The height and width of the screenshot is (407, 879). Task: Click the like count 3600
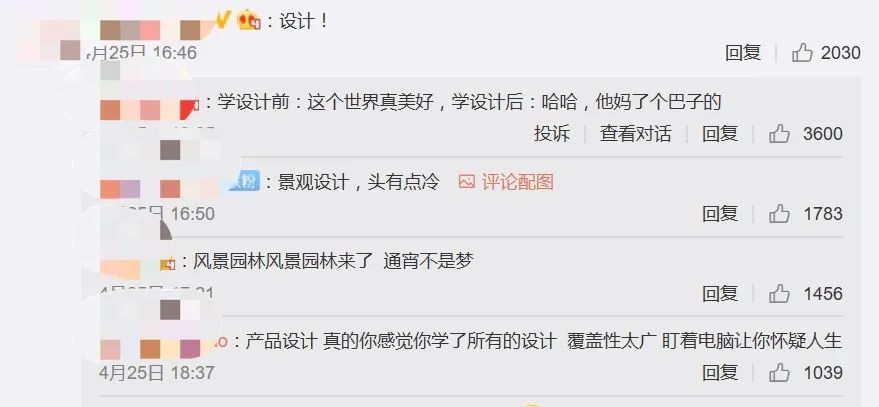(823, 134)
